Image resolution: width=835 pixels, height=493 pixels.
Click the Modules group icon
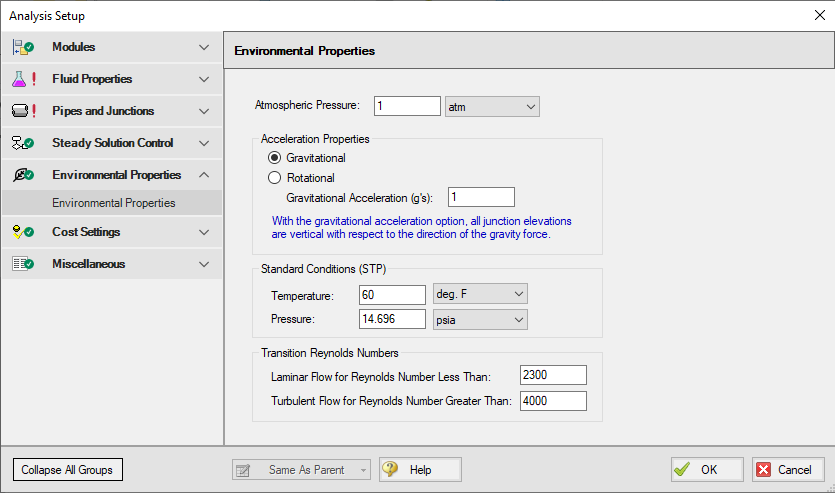[23, 47]
